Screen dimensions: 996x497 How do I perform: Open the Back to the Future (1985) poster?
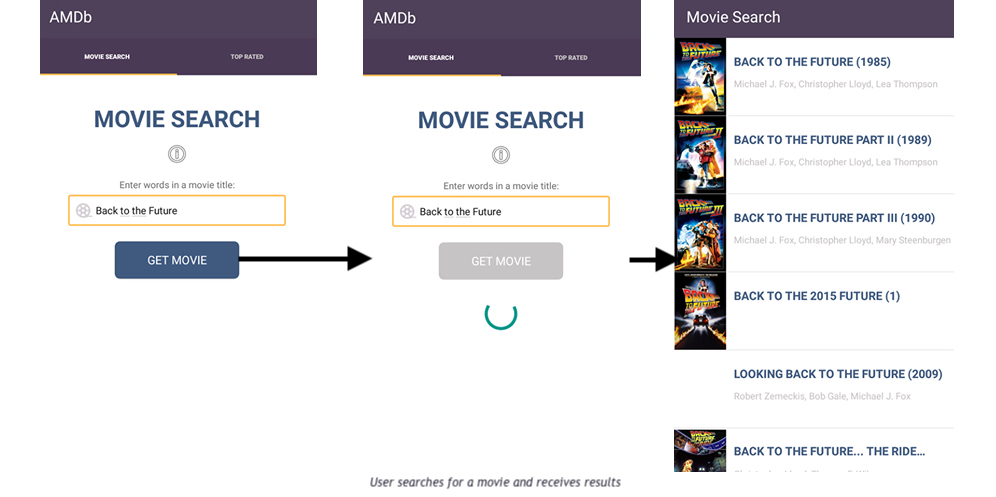tap(700, 77)
